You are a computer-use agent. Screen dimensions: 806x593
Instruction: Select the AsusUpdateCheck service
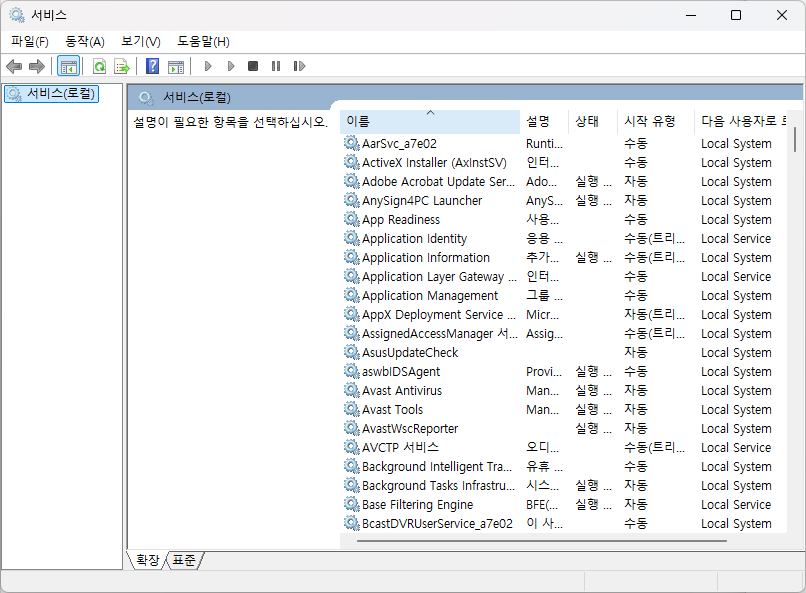coord(563,353)
